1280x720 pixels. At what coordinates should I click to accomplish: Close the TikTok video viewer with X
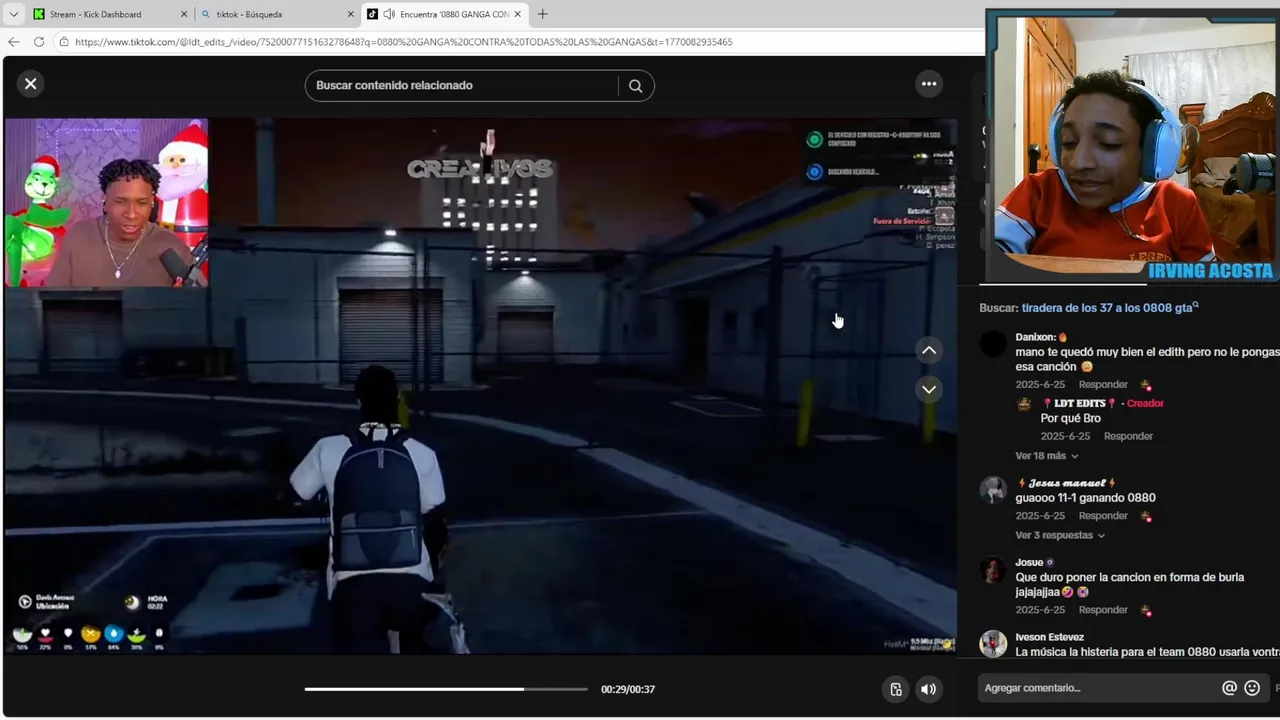tap(31, 84)
